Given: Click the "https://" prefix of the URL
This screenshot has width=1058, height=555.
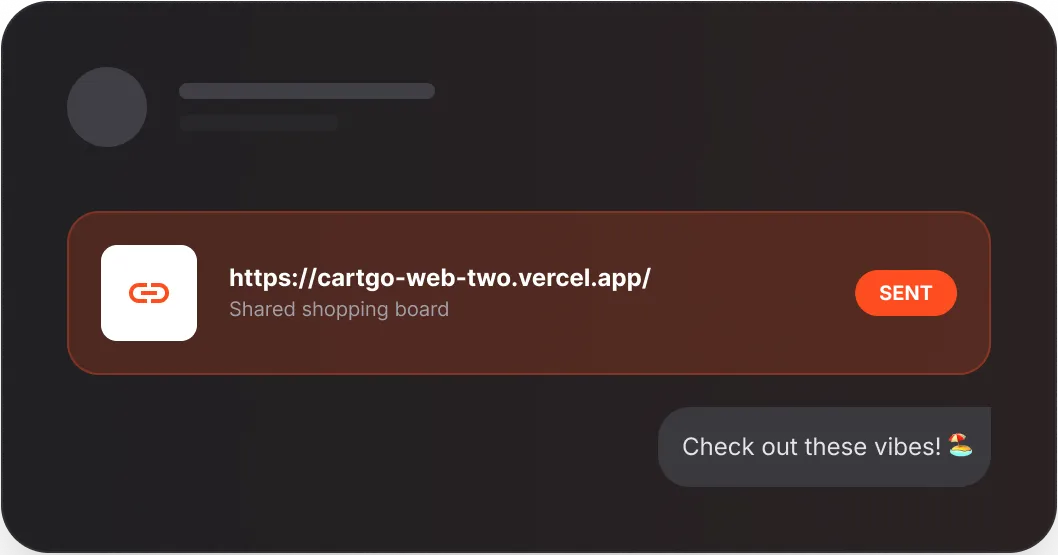Looking at the screenshot, I should pos(264,278).
